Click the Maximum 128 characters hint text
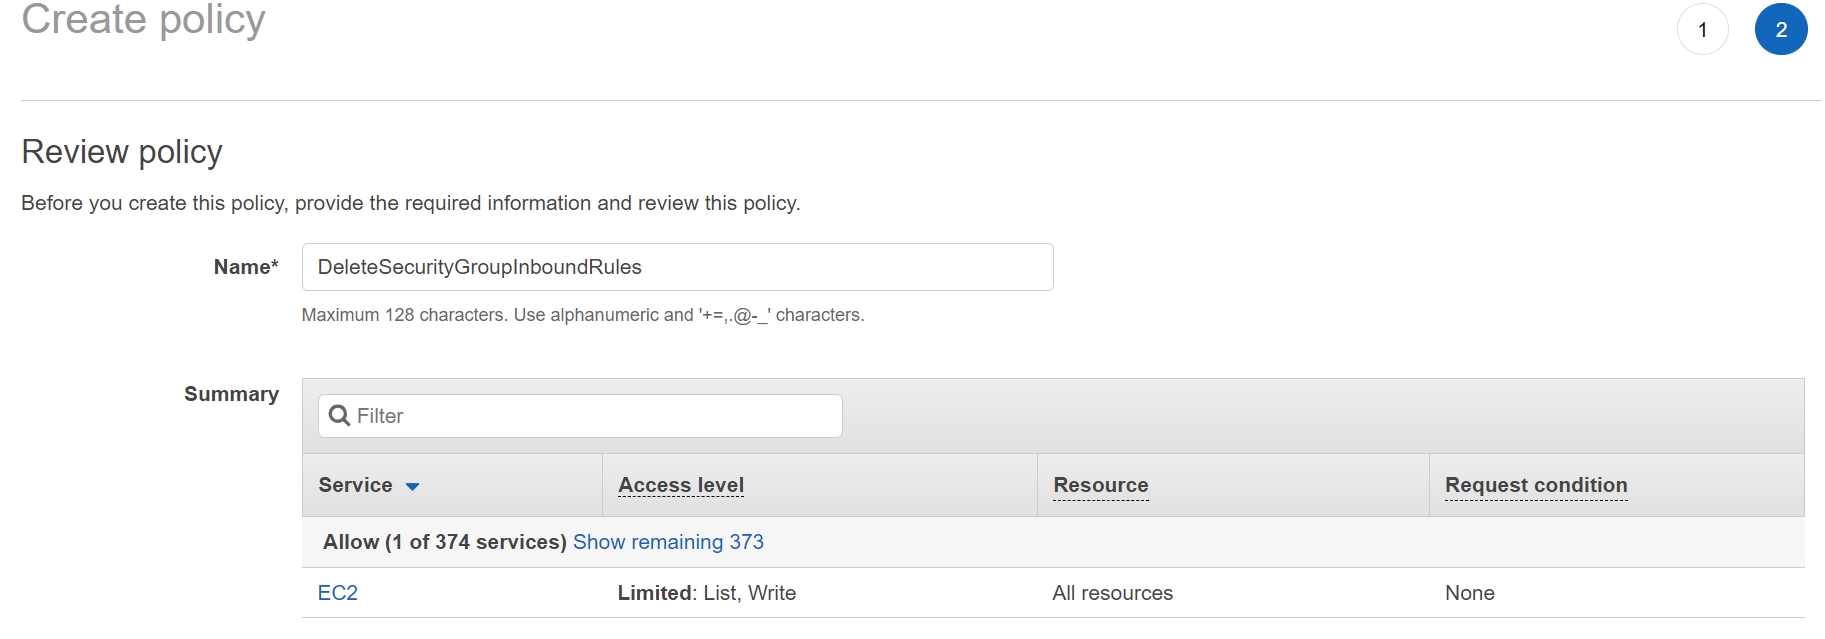Image resolution: width=1825 pixels, height=639 pixels. click(x=582, y=315)
